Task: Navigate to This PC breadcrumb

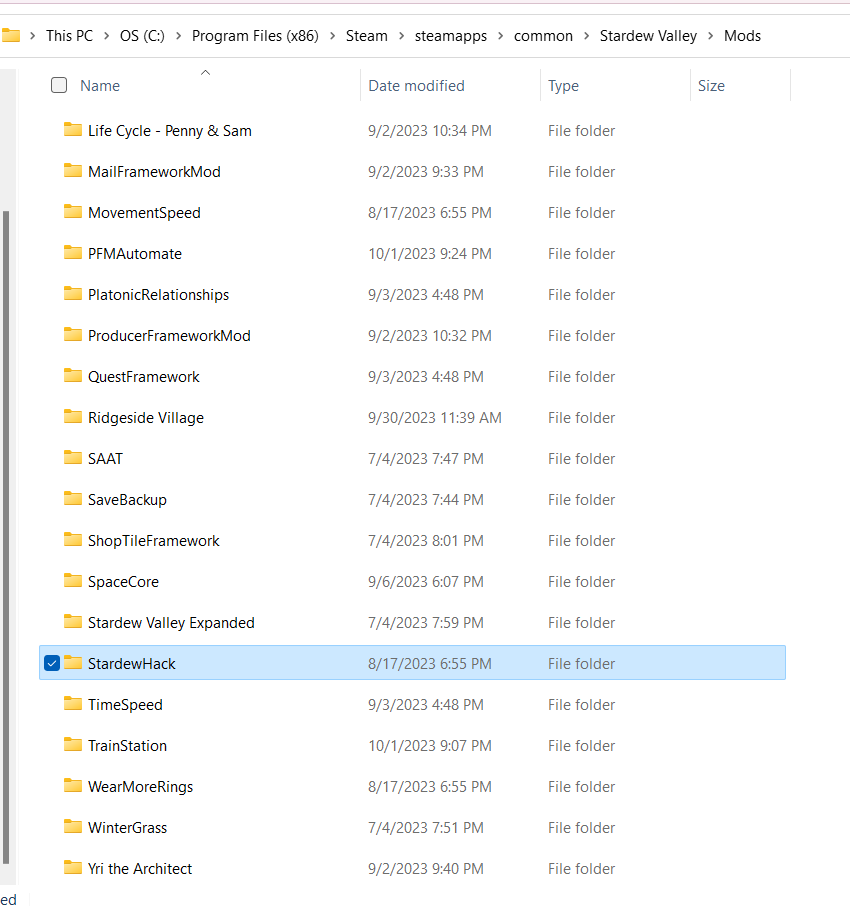Action: pos(70,36)
